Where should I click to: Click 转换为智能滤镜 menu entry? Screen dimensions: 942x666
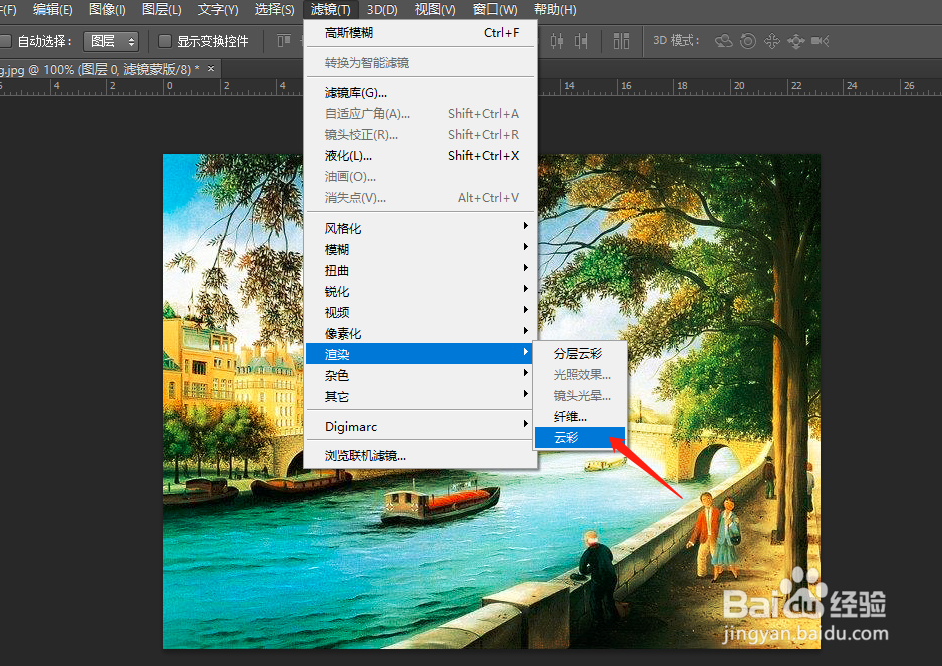coord(420,62)
